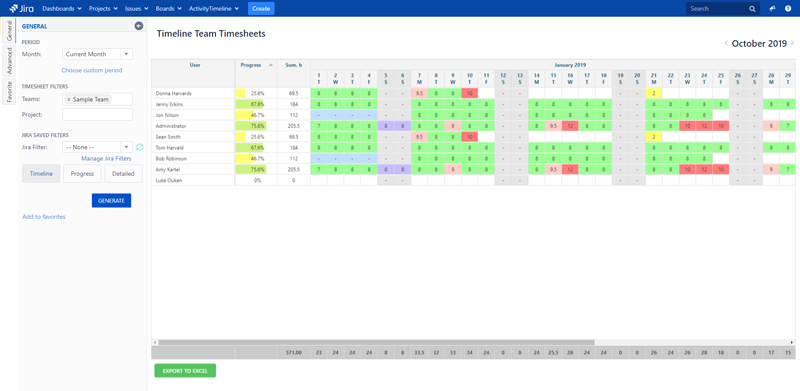Refresh Jira filters with the green reload icon

point(139,147)
